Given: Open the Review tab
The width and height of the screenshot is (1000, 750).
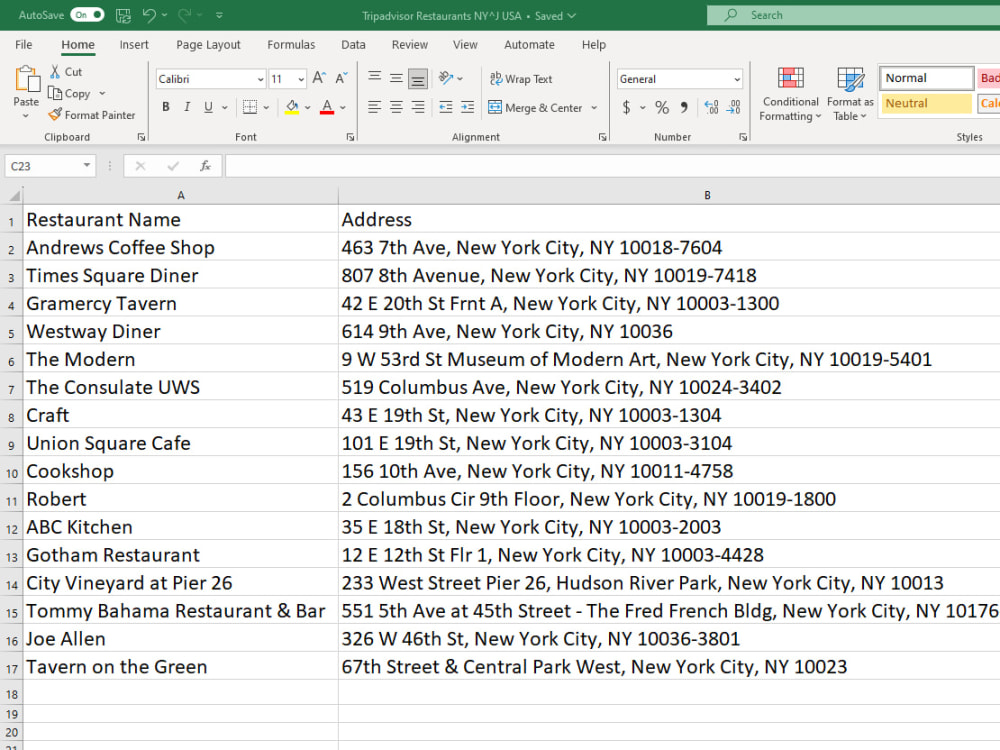Looking at the screenshot, I should (409, 45).
